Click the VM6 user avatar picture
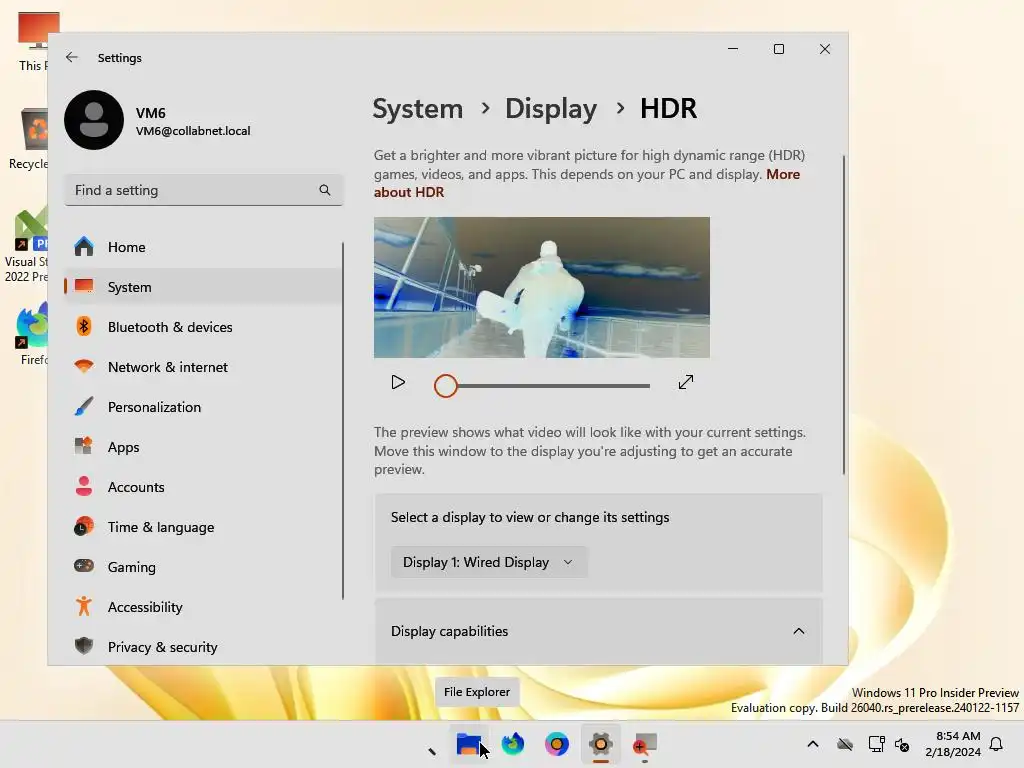 [94, 120]
